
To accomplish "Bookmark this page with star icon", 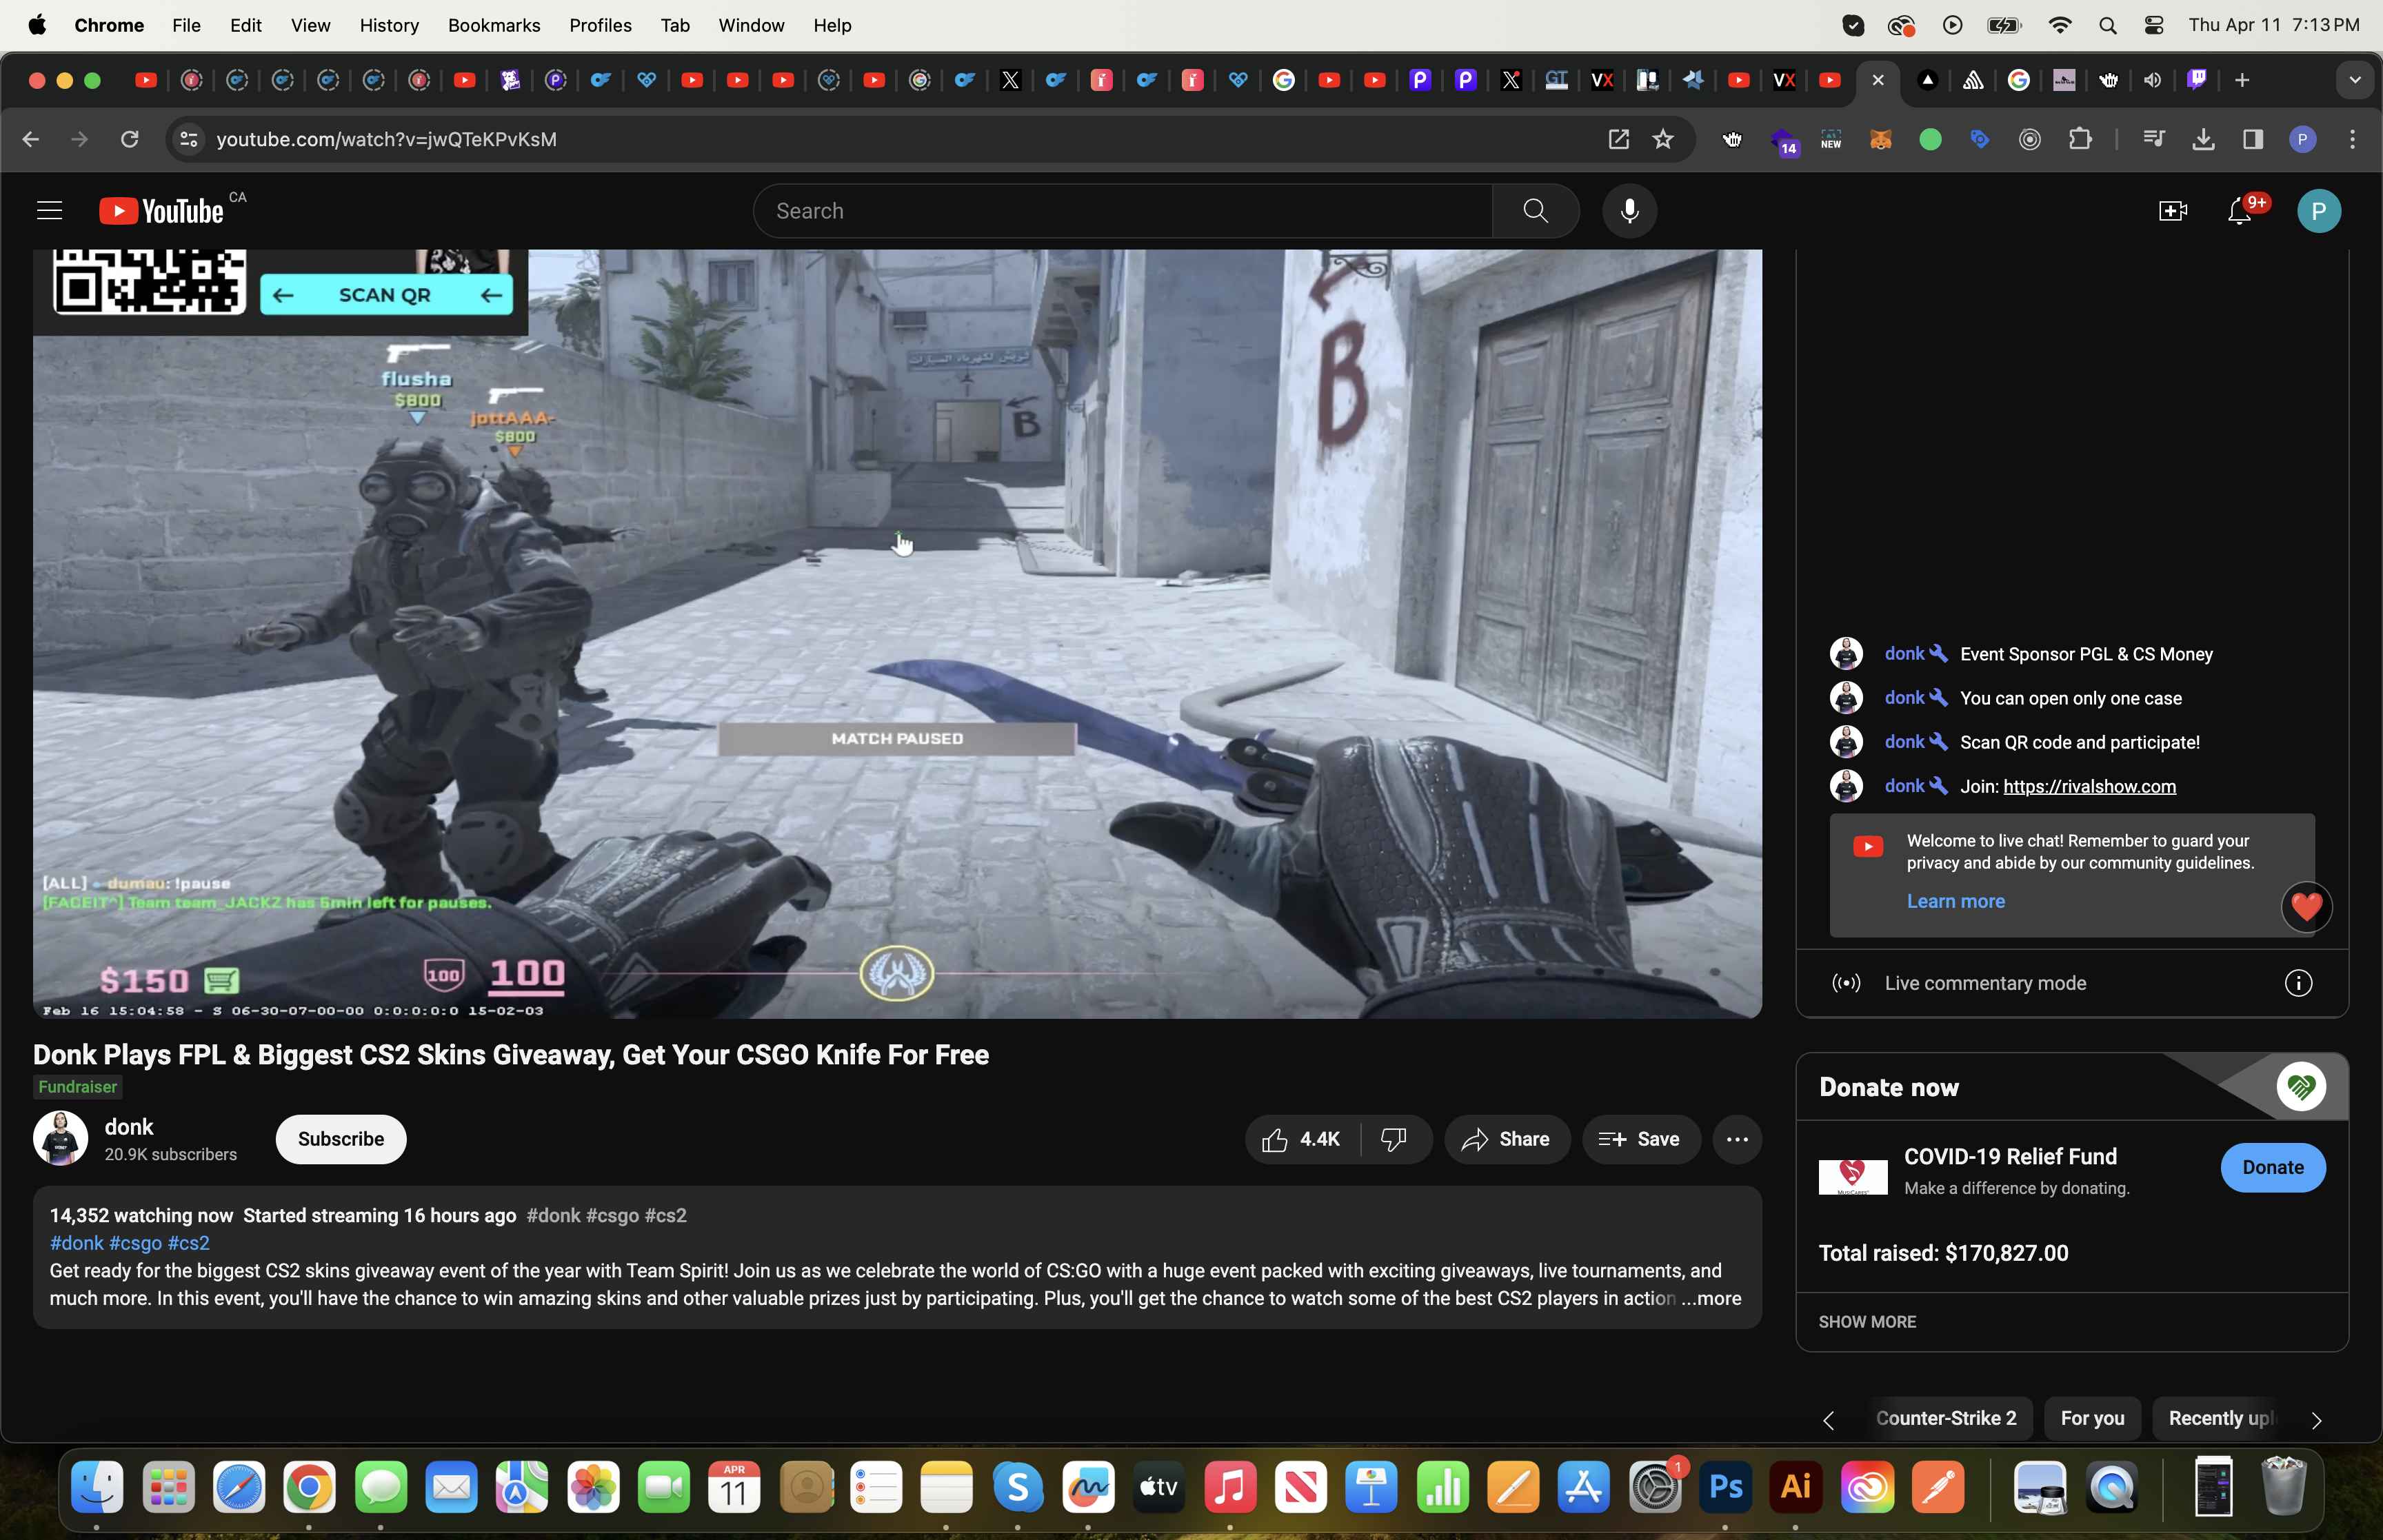I will pos(1663,139).
